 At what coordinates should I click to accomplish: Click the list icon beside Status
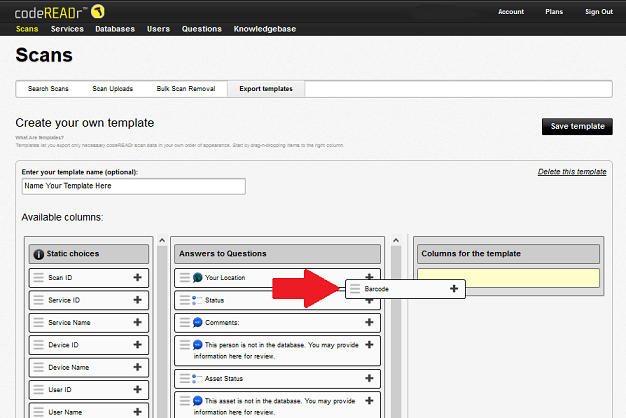[x=197, y=300]
